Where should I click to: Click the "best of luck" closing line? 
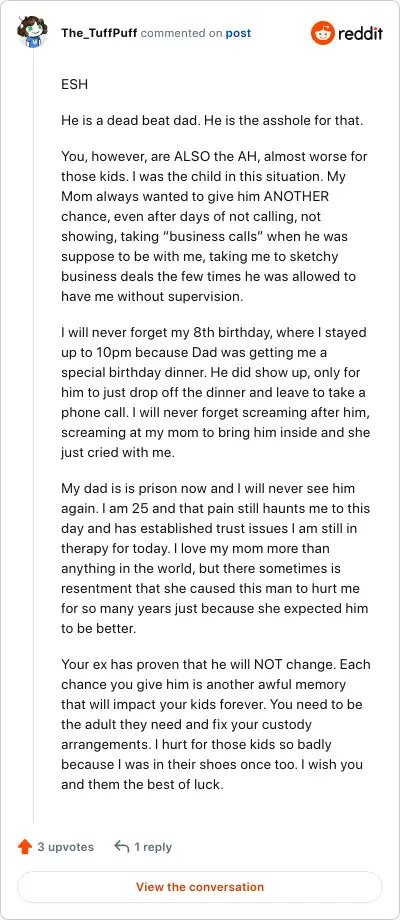coord(142,784)
